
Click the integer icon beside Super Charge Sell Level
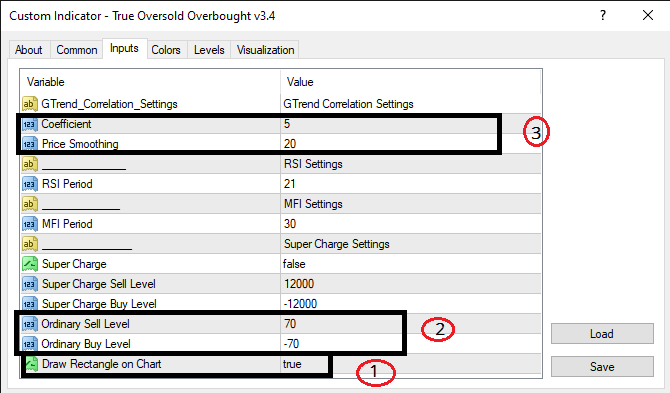click(x=29, y=284)
